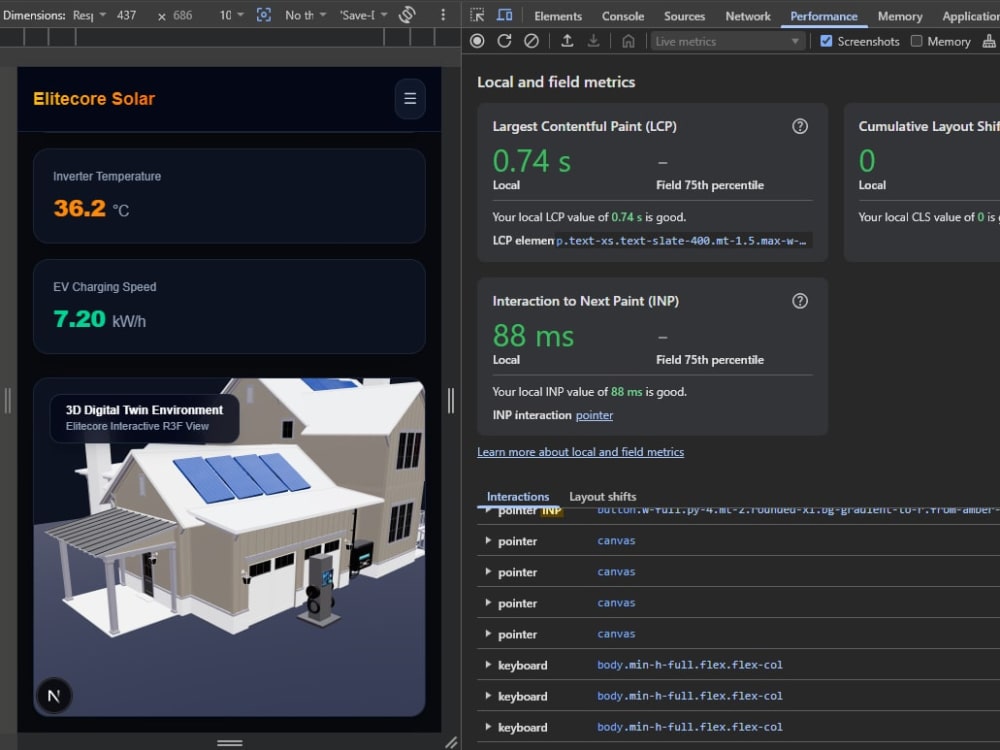The image size is (1000, 750).
Task: Open the Save-Data dropdown
Action: pyautogui.click(x=364, y=15)
